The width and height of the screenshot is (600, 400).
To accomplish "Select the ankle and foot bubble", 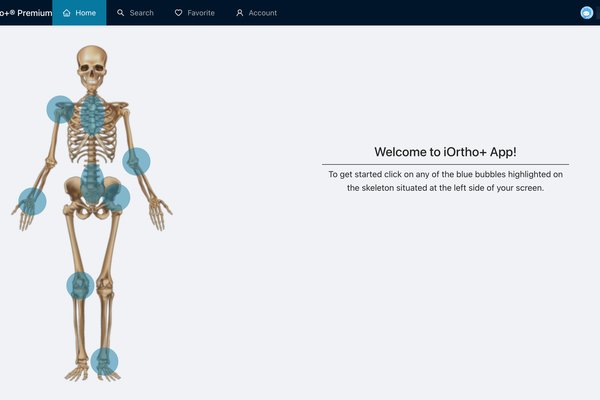I will point(104,361).
